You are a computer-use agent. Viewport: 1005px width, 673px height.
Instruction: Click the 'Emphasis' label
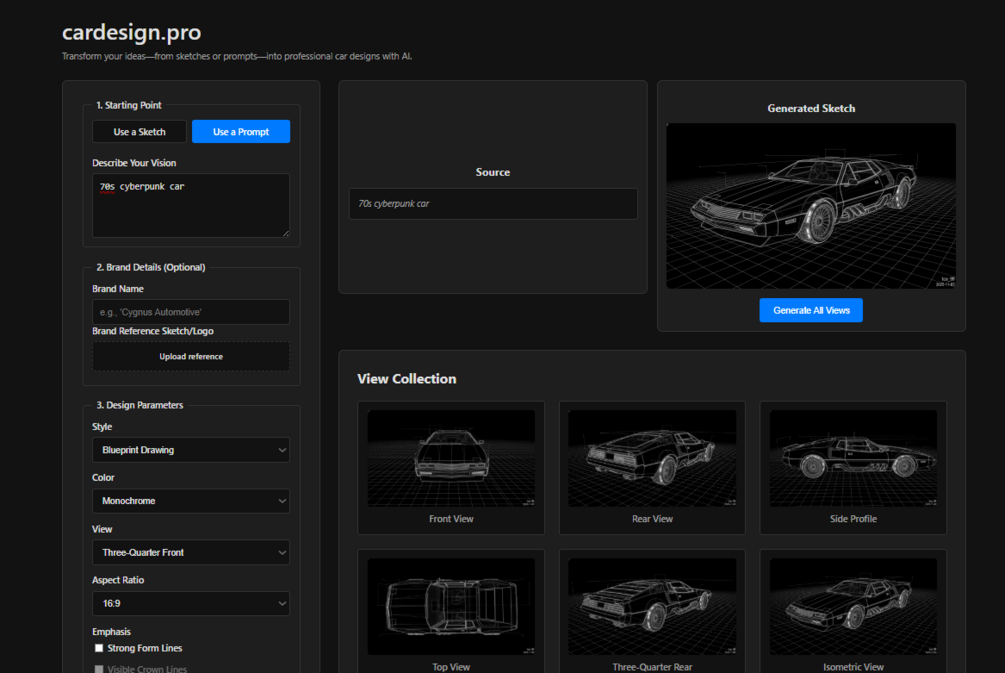click(111, 631)
